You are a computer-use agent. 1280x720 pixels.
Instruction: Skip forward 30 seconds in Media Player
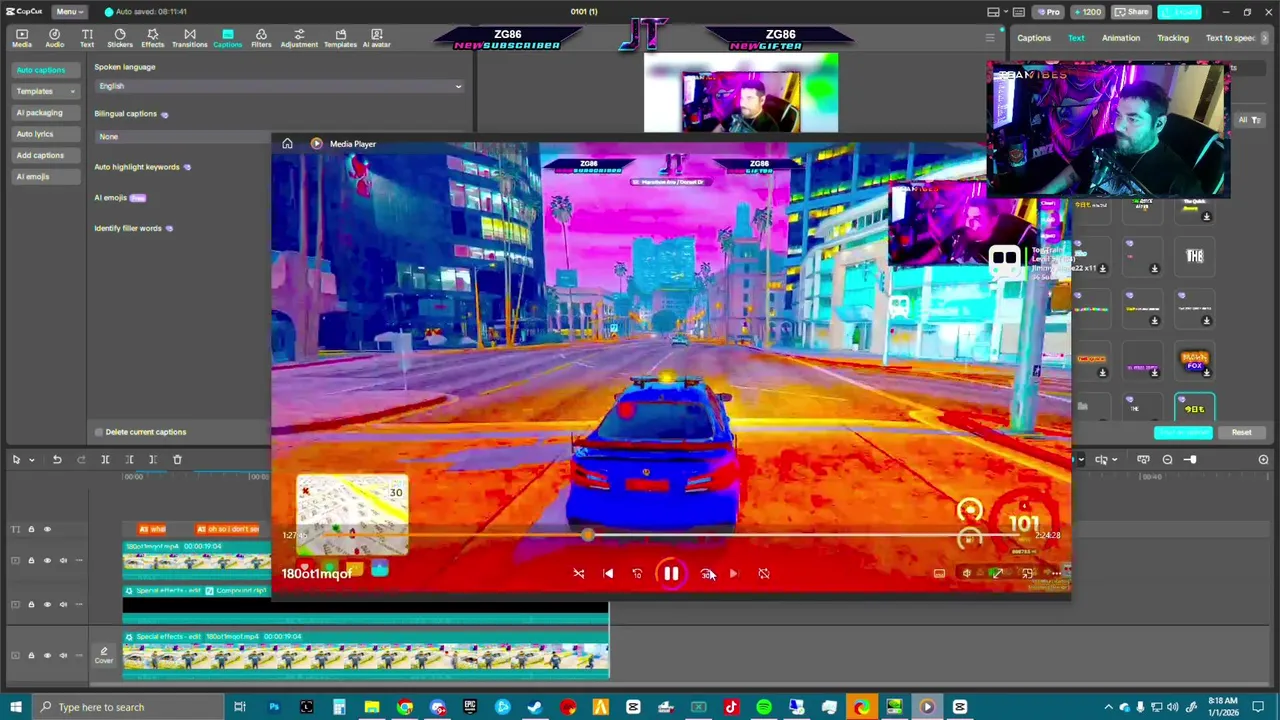tap(707, 573)
